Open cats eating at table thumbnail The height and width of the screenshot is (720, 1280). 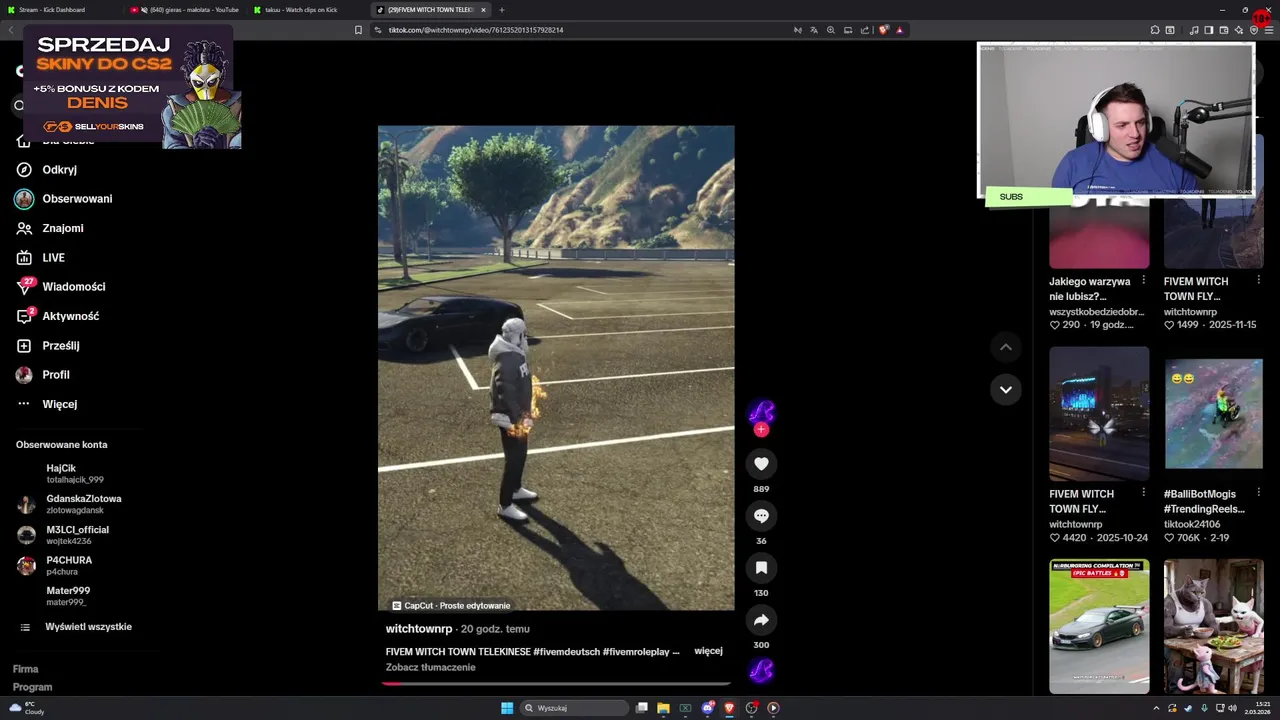[x=1214, y=627]
